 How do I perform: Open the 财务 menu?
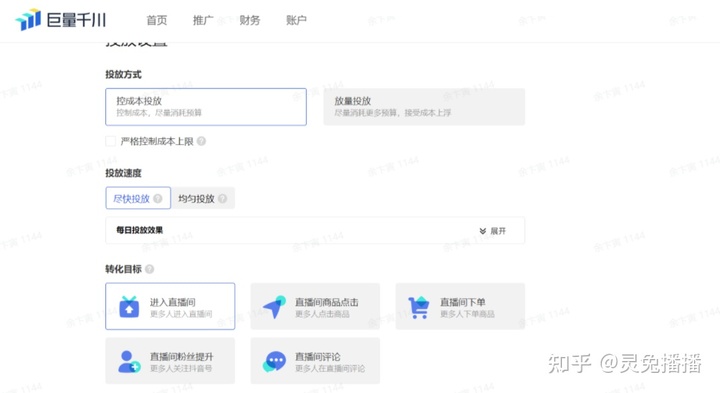pyautogui.click(x=250, y=20)
